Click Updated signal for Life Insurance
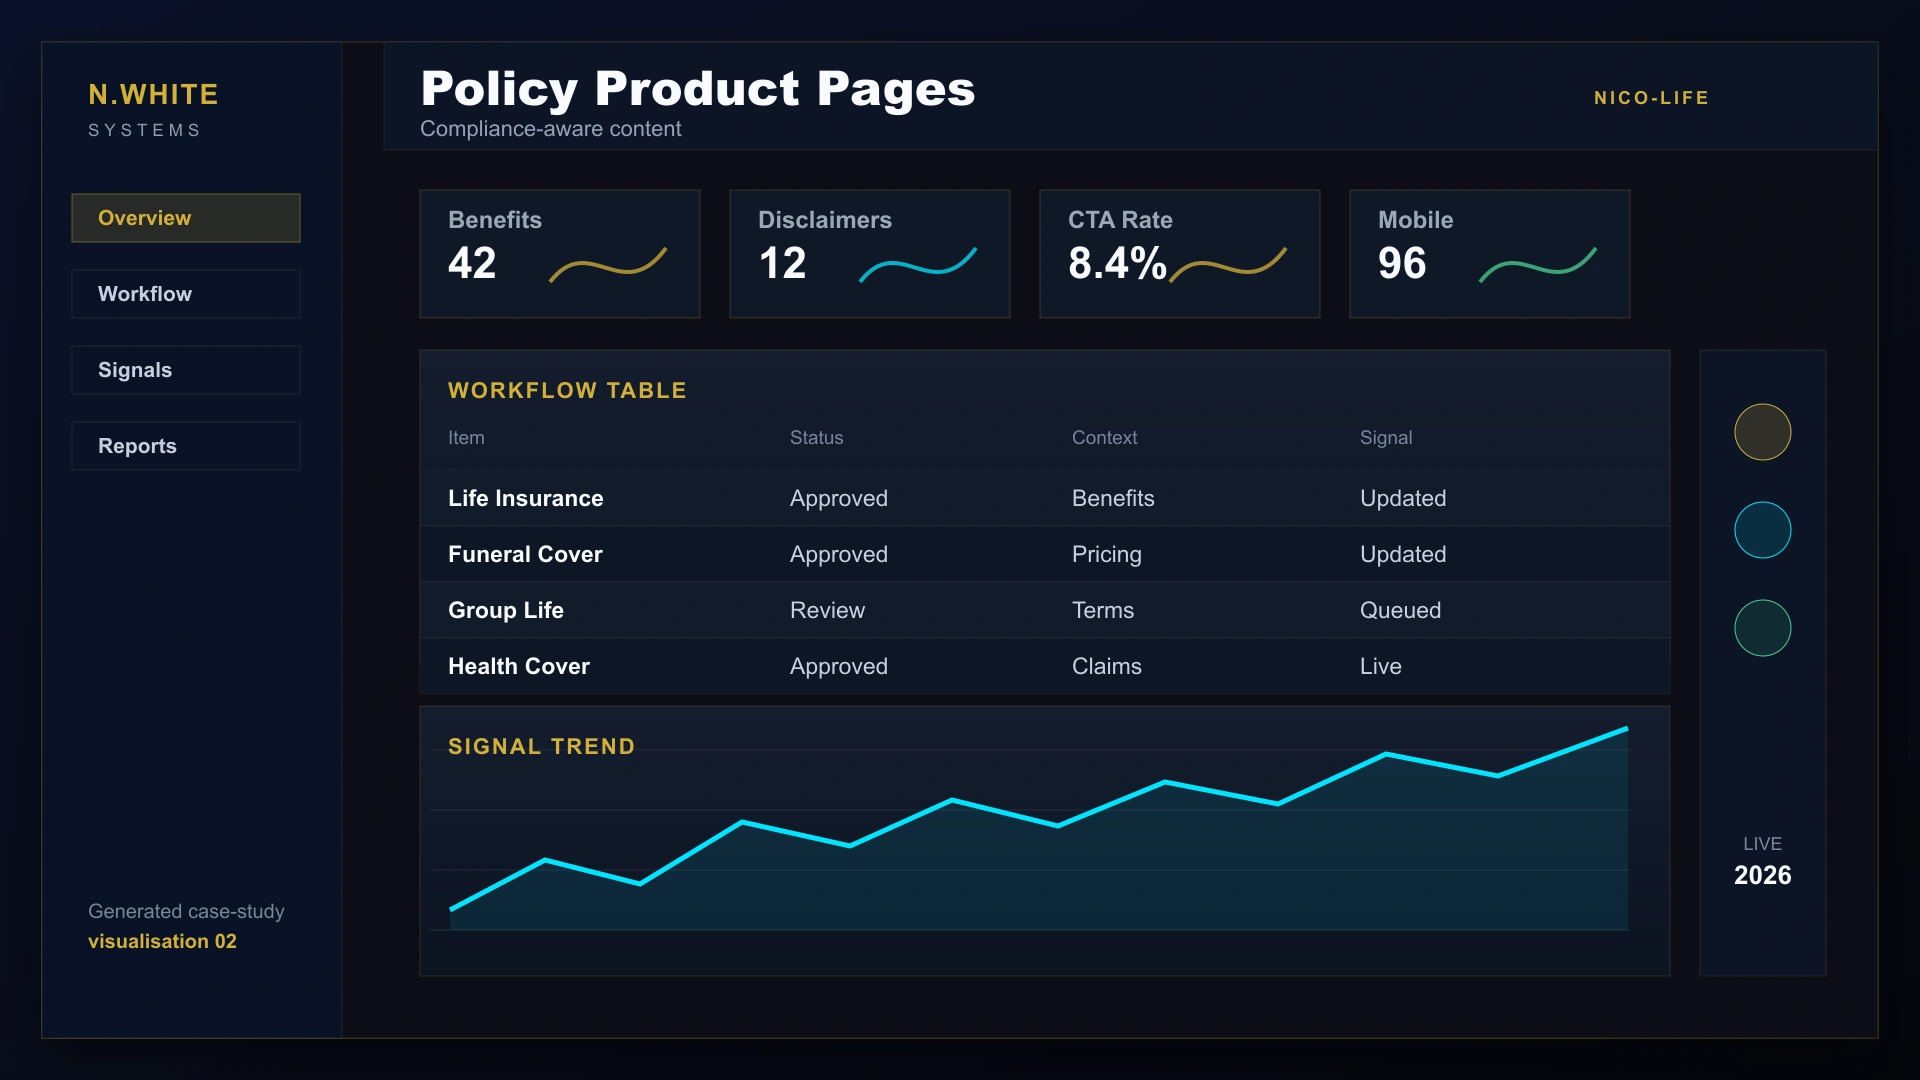Viewport: 1920px width, 1080px height. pos(1403,498)
